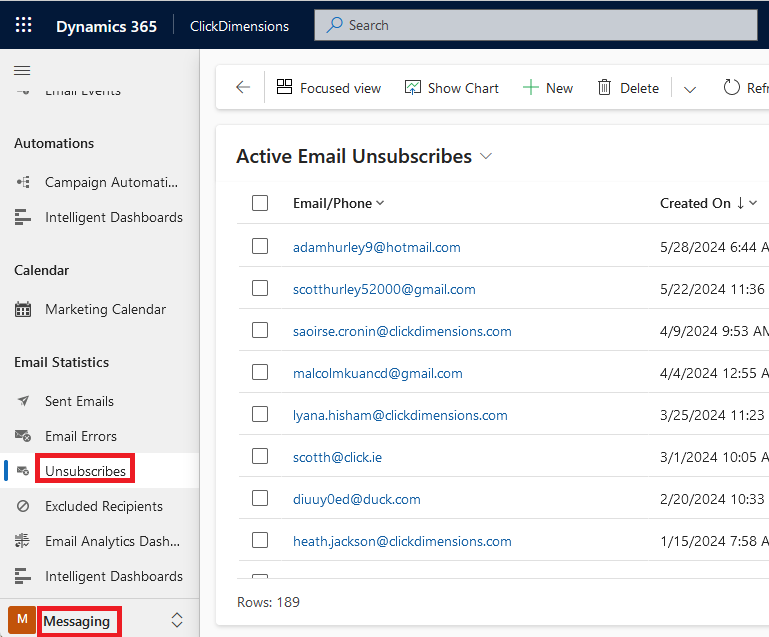Open the heath.jackson@clickdimensions.com record link
The image size is (769, 637).
(x=402, y=541)
